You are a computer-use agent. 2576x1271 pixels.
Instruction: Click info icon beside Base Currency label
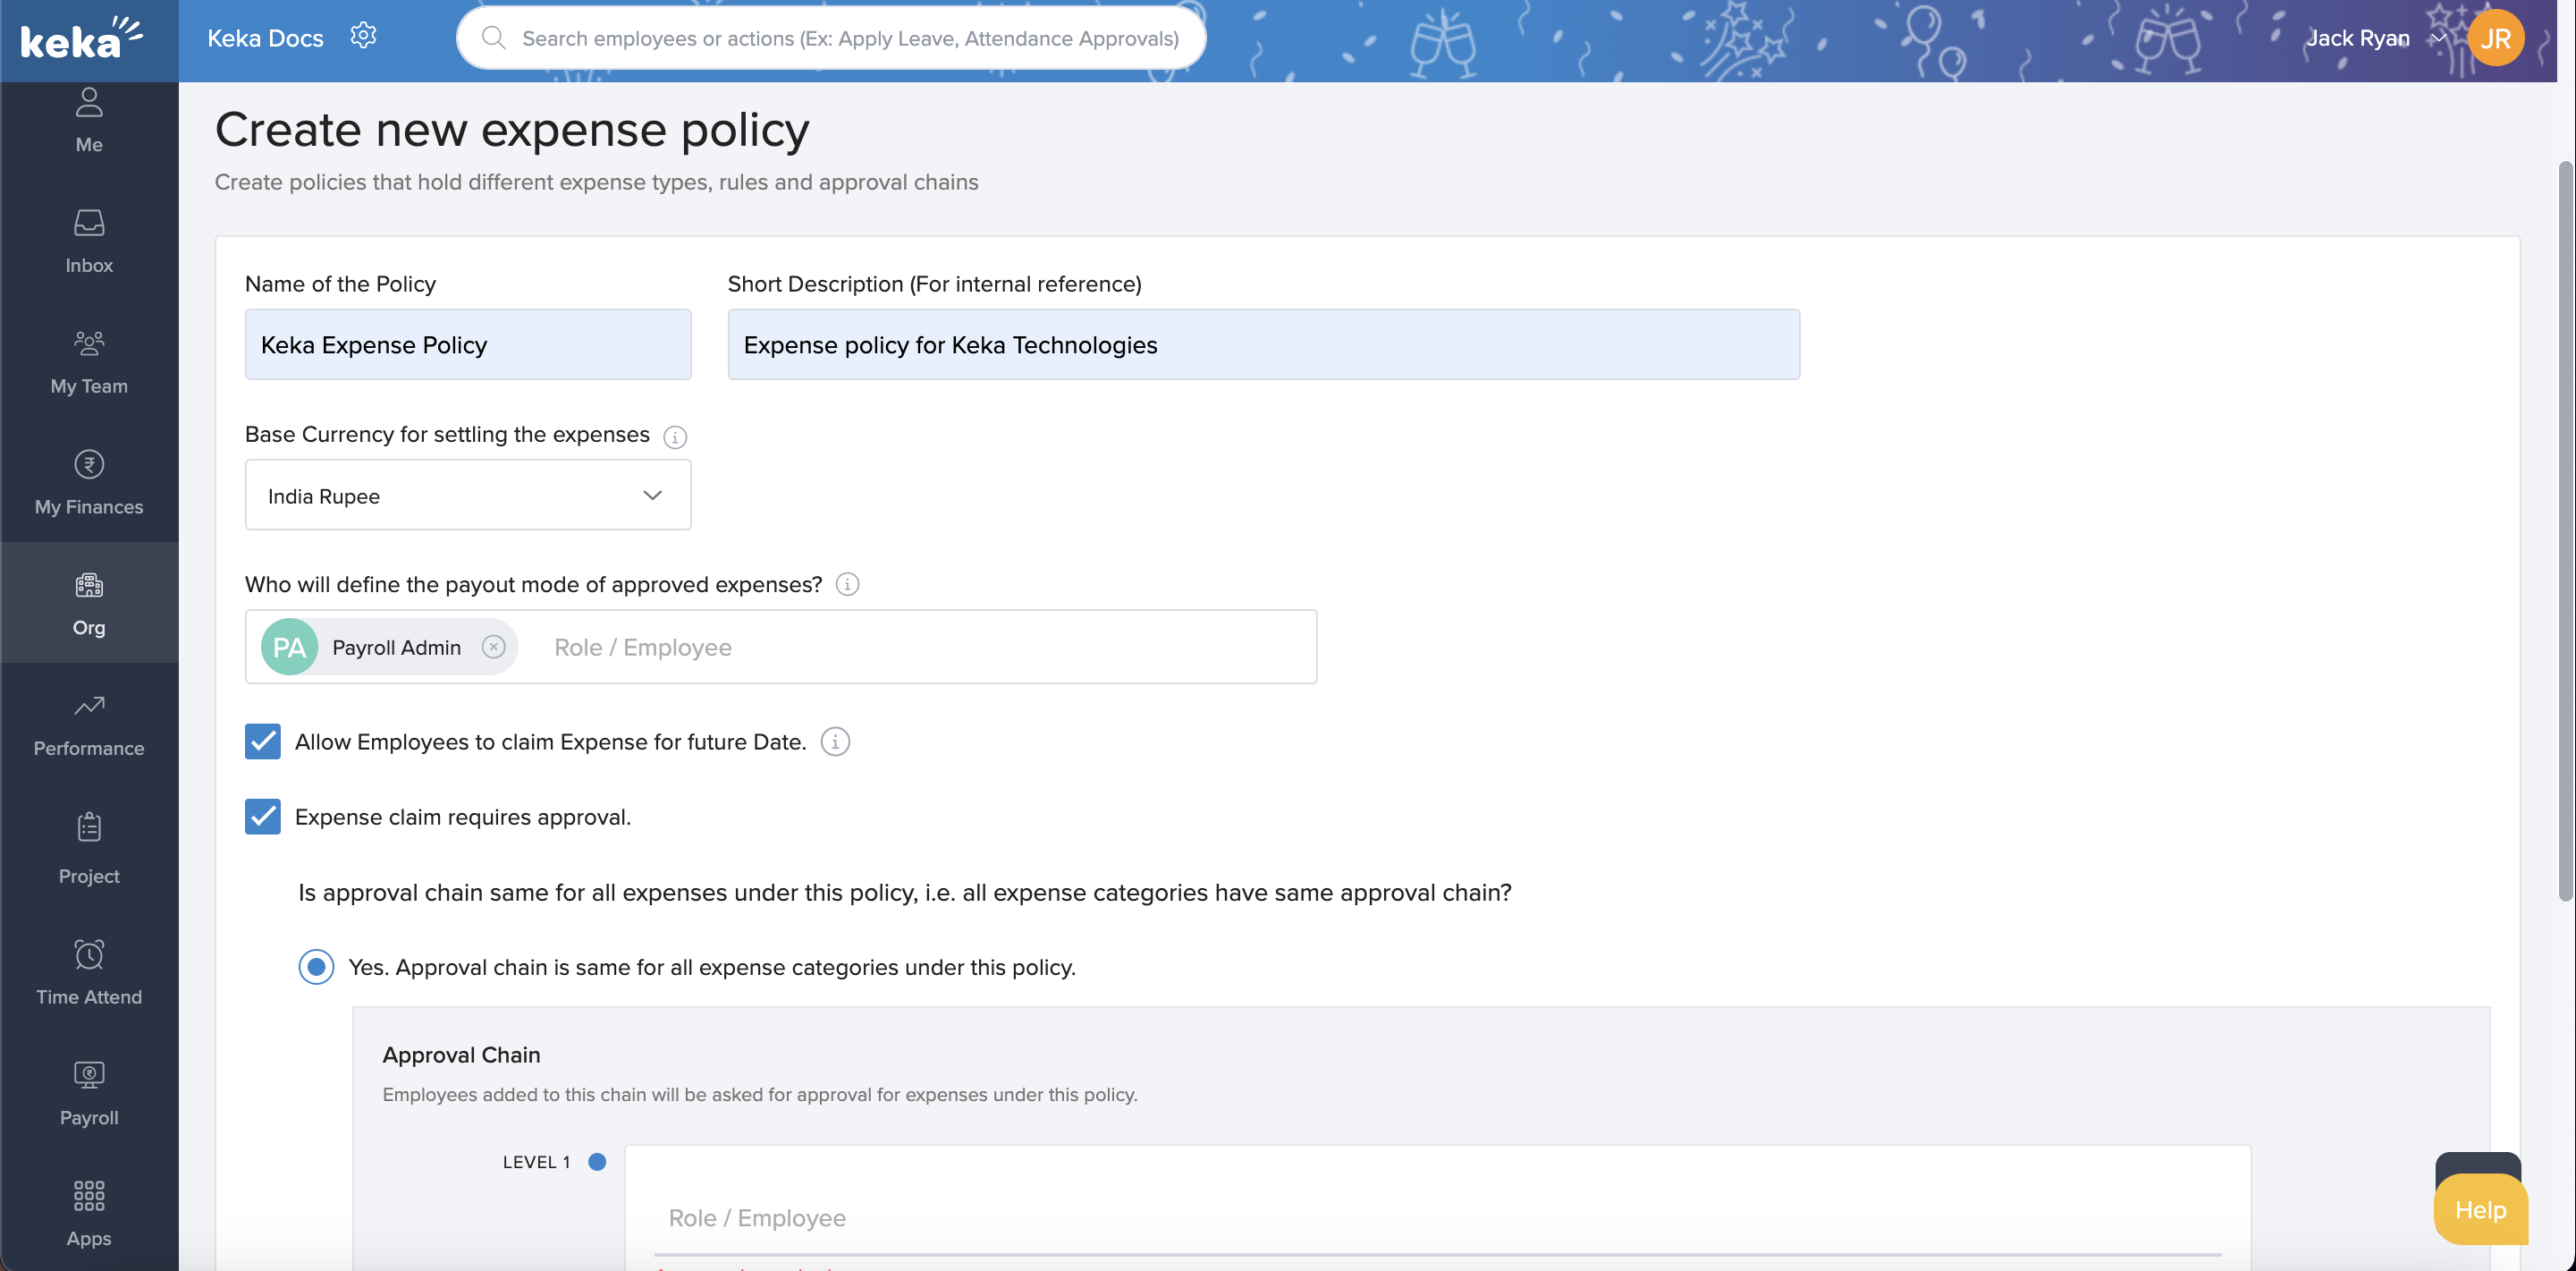click(675, 437)
